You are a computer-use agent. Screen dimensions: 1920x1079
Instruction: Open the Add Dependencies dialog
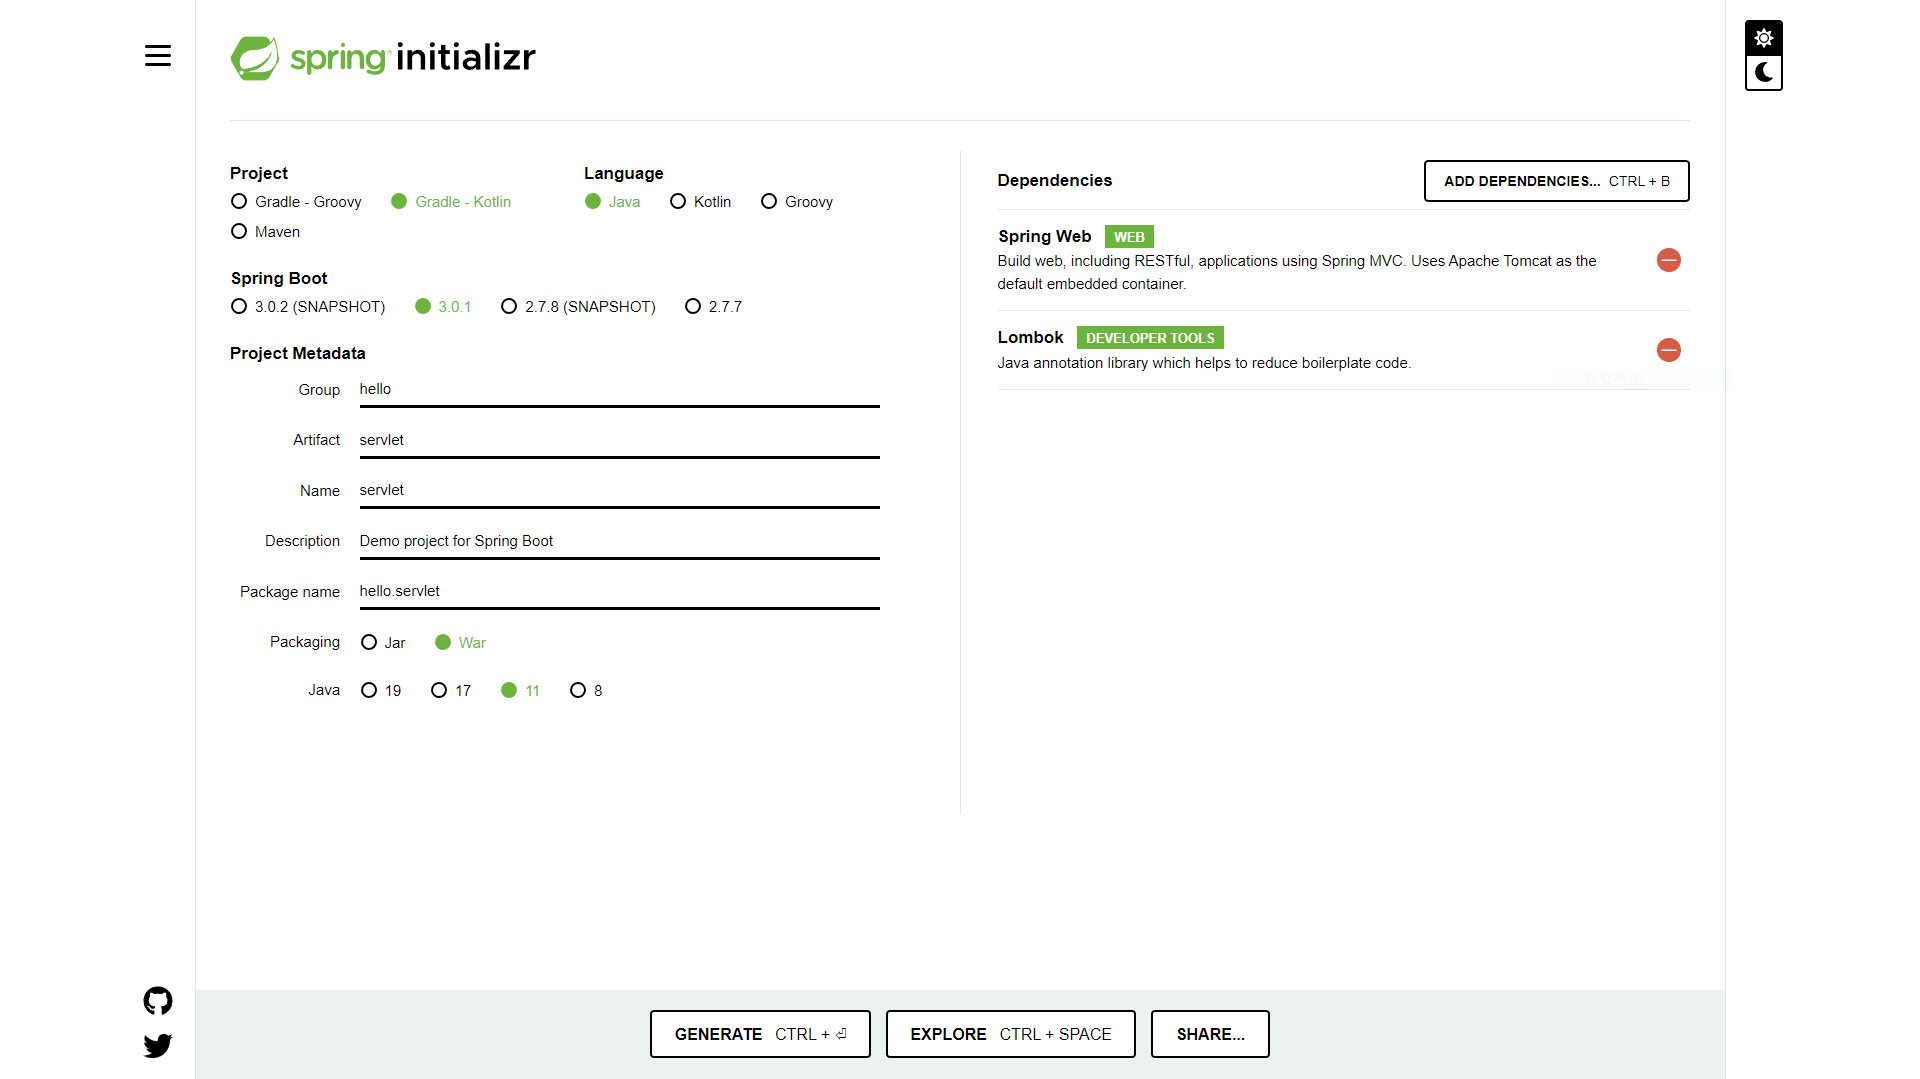click(x=1557, y=181)
